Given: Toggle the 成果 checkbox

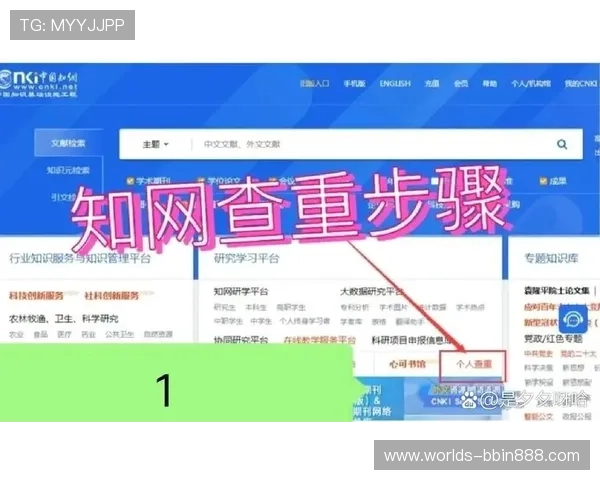Looking at the screenshot, I should (543, 181).
